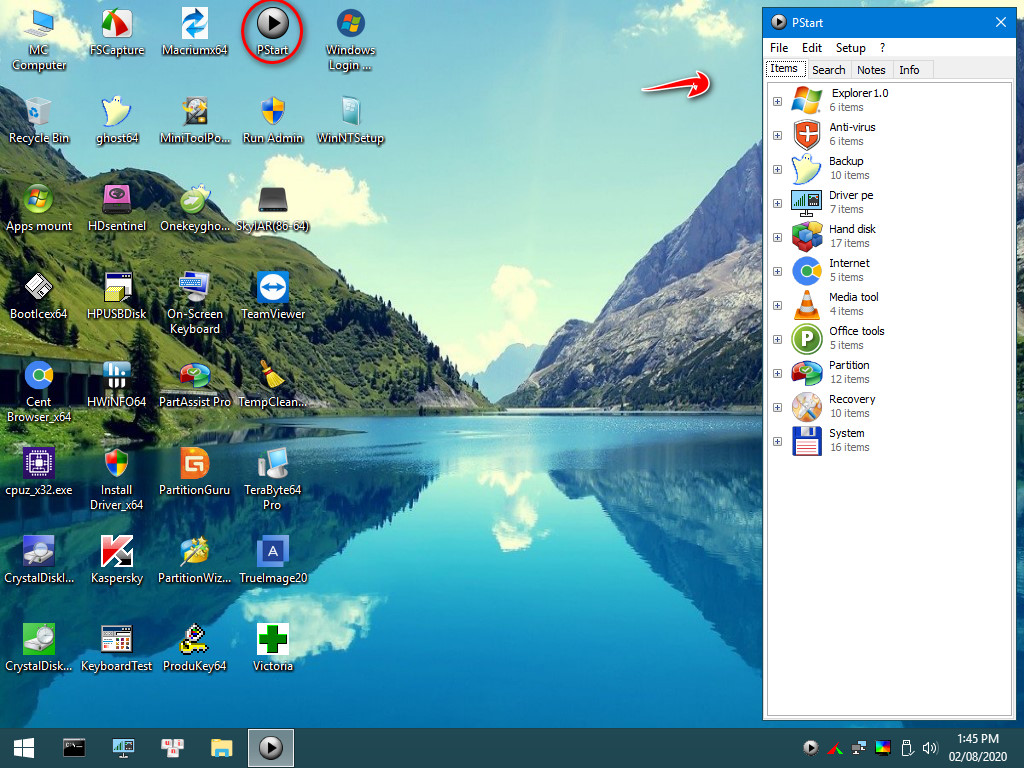Open the ? help menu
The width and height of the screenshot is (1024, 768).
tap(882, 48)
